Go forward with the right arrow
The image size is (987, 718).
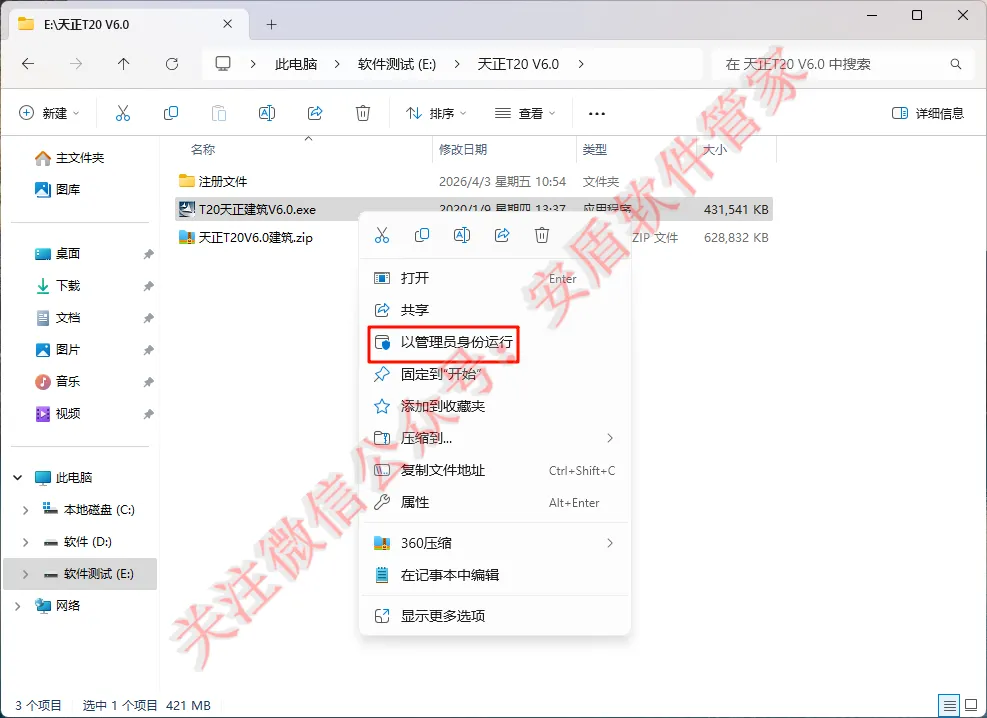coord(76,64)
